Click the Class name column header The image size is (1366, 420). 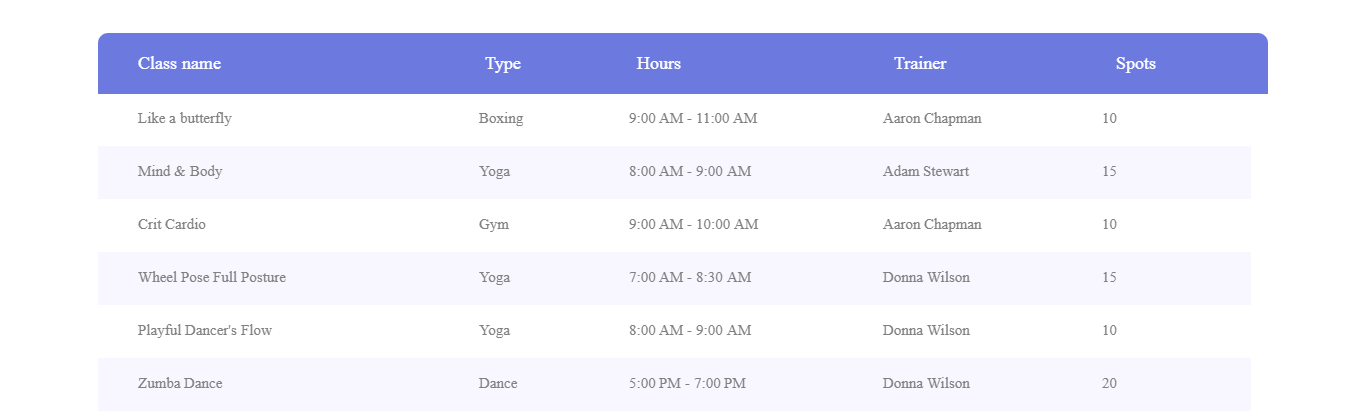pos(179,63)
